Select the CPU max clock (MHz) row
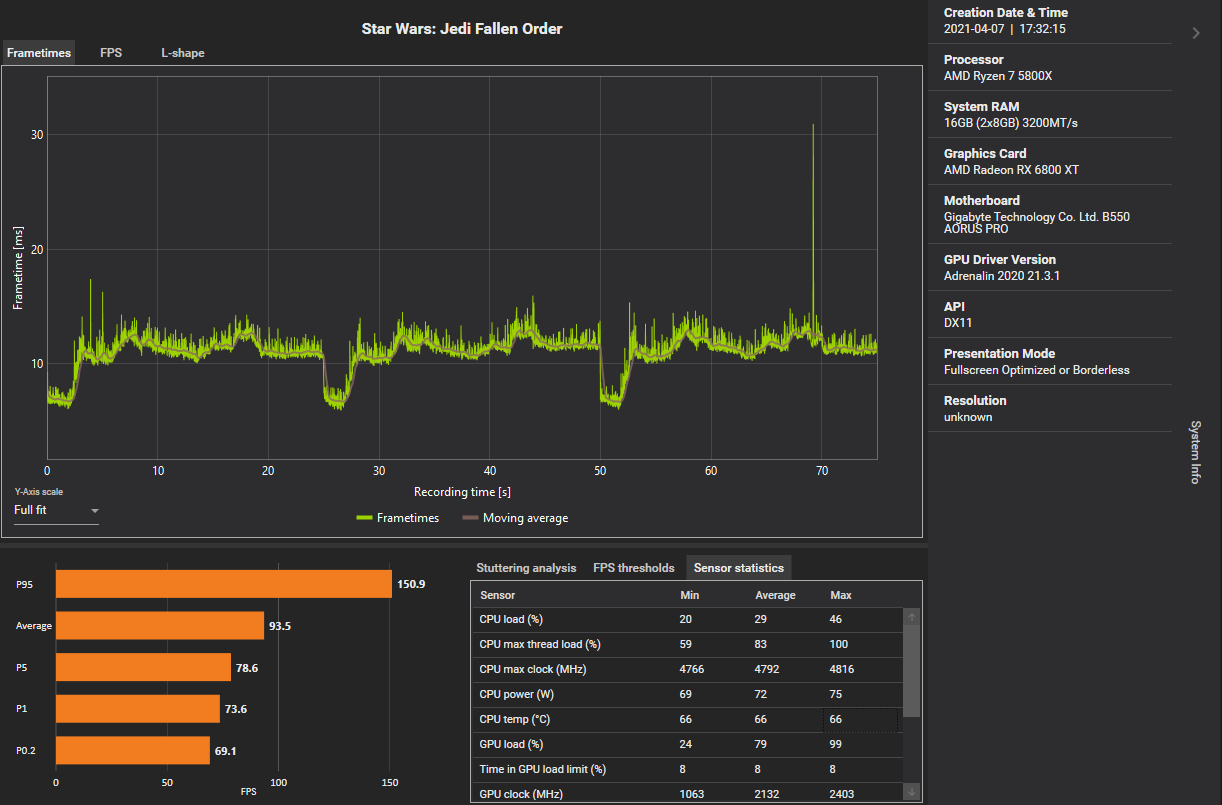The image size is (1222, 805). (687, 670)
